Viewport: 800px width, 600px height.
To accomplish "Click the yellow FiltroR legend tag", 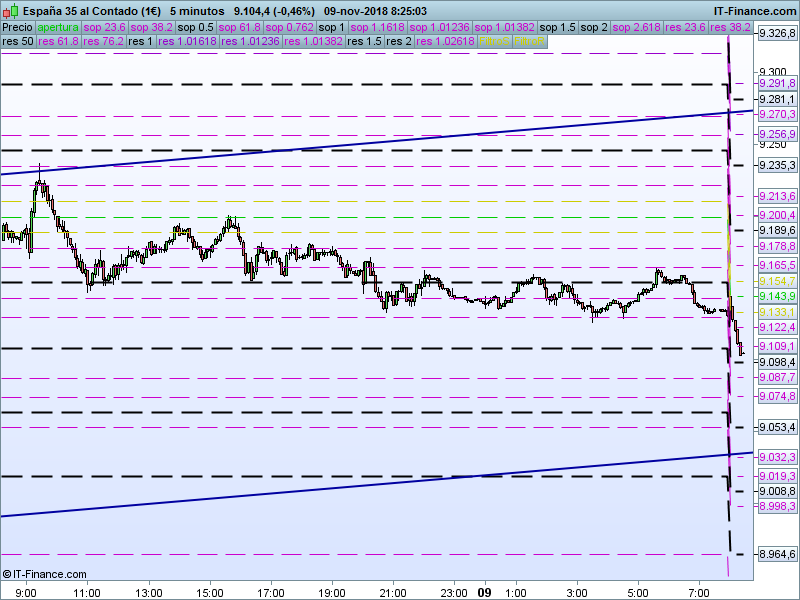I will coord(530,41).
